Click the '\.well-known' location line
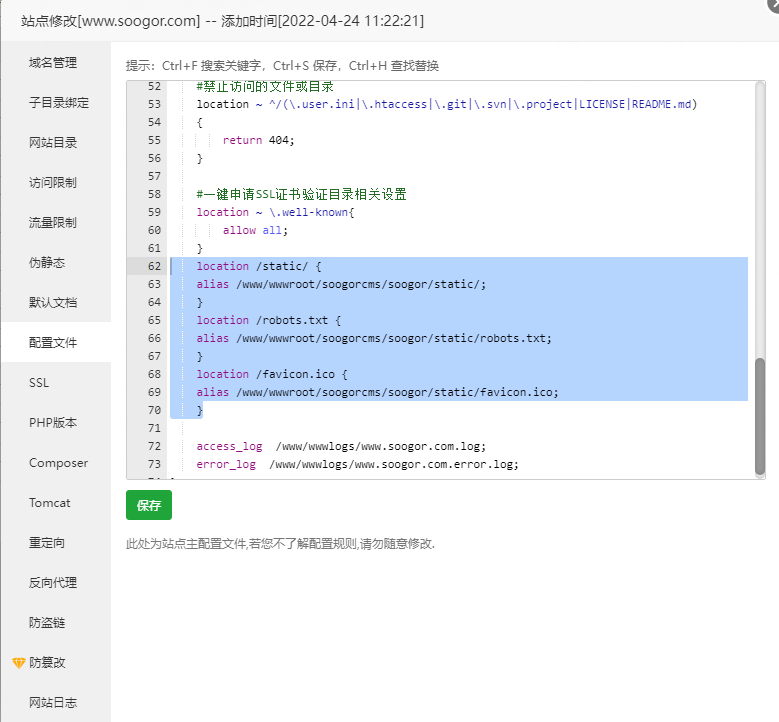779x722 pixels. pos(275,212)
